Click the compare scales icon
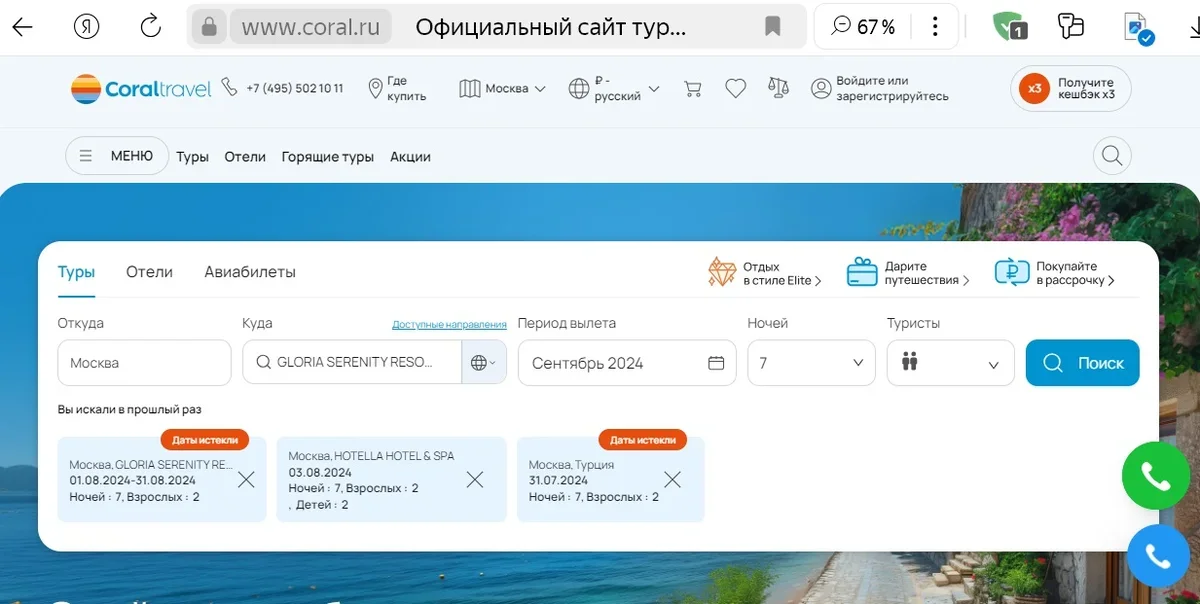Image resolution: width=1200 pixels, height=604 pixels. [x=778, y=88]
